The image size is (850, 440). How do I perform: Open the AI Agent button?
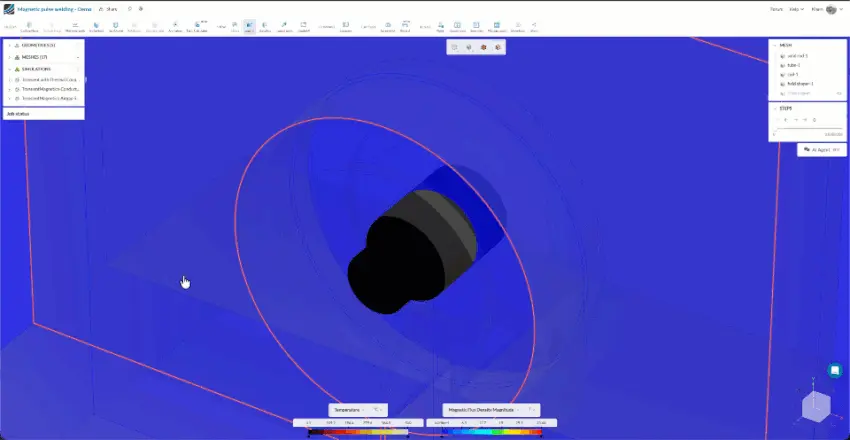click(x=821, y=150)
